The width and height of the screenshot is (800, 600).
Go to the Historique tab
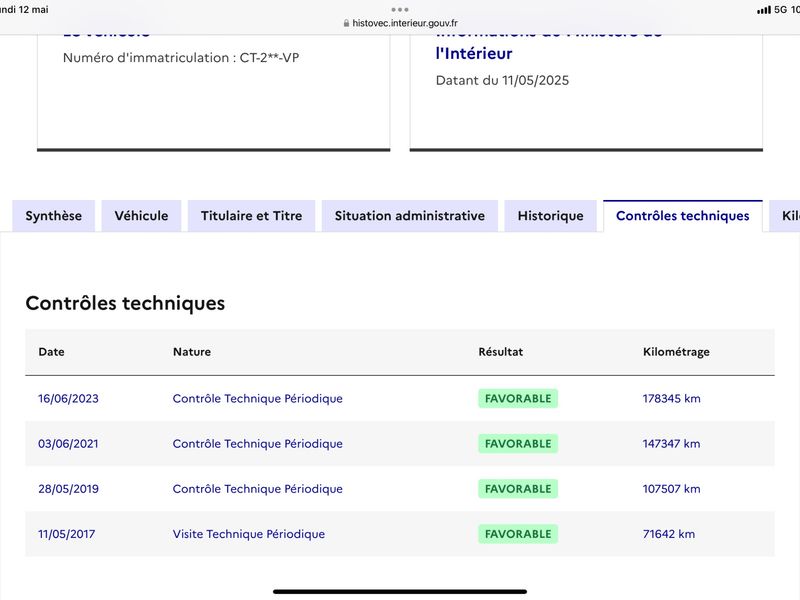[x=551, y=216]
